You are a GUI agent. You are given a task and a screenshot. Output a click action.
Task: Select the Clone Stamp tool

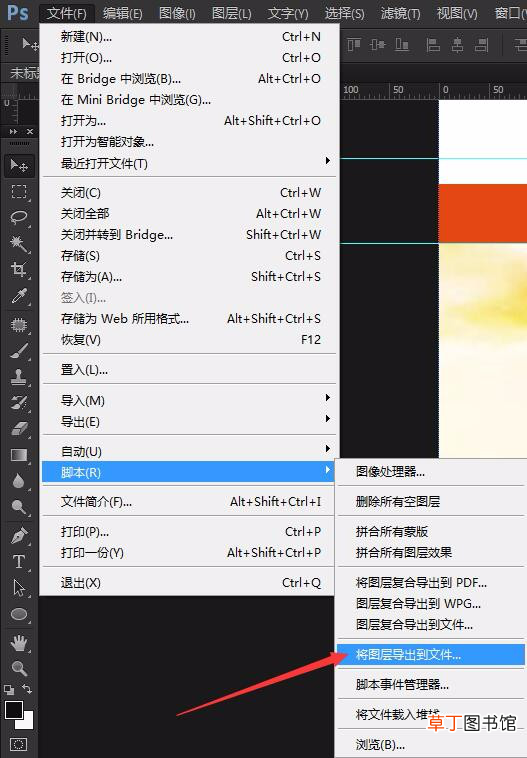(x=19, y=377)
